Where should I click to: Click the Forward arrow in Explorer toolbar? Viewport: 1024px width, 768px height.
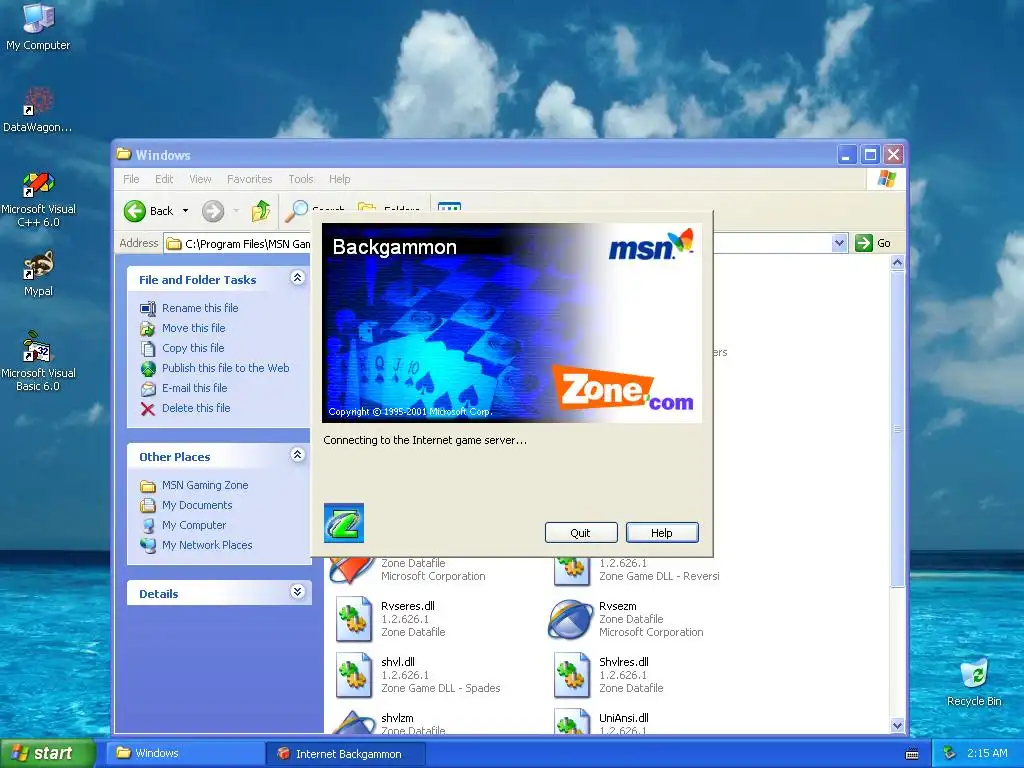click(213, 211)
